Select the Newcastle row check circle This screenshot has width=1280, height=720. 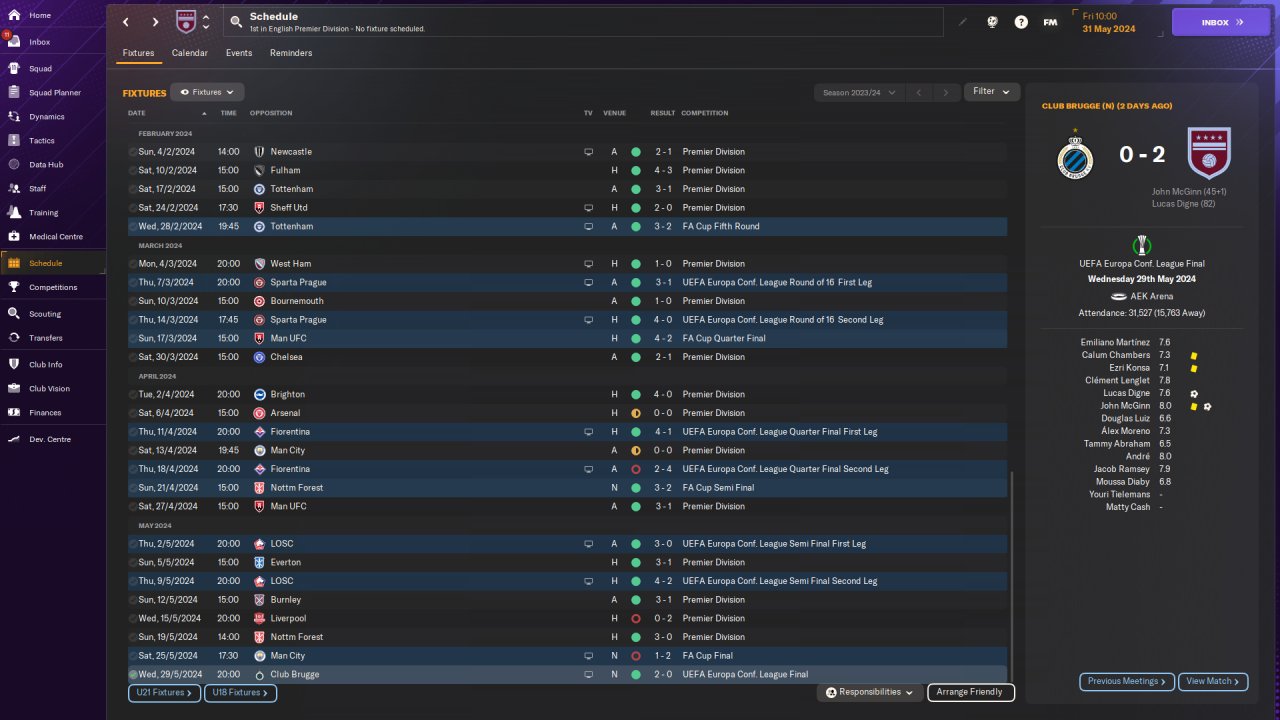133,152
